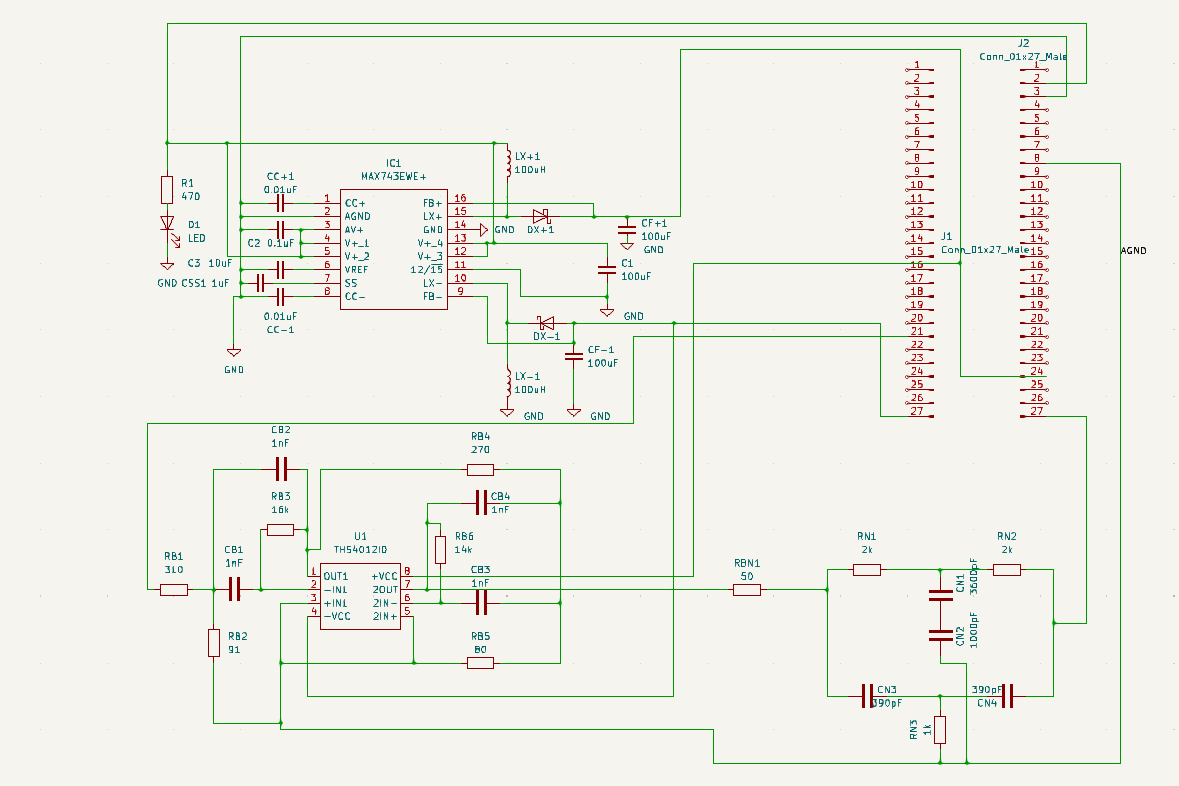The height and width of the screenshot is (786, 1179).
Task: Select the CN3 390pF capacitor symbol
Action: coord(867,696)
